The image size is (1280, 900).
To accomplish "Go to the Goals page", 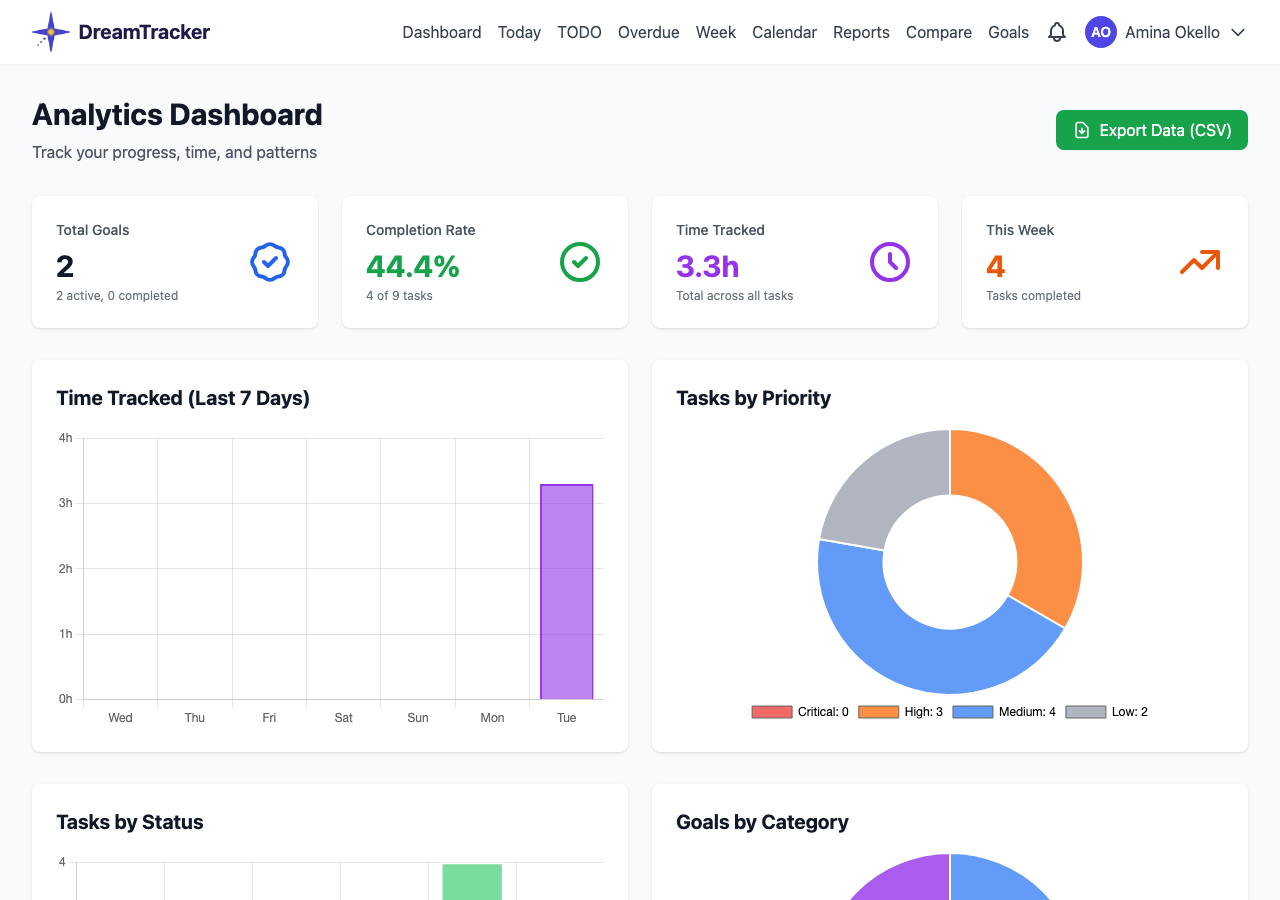I will click(1008, 32).
